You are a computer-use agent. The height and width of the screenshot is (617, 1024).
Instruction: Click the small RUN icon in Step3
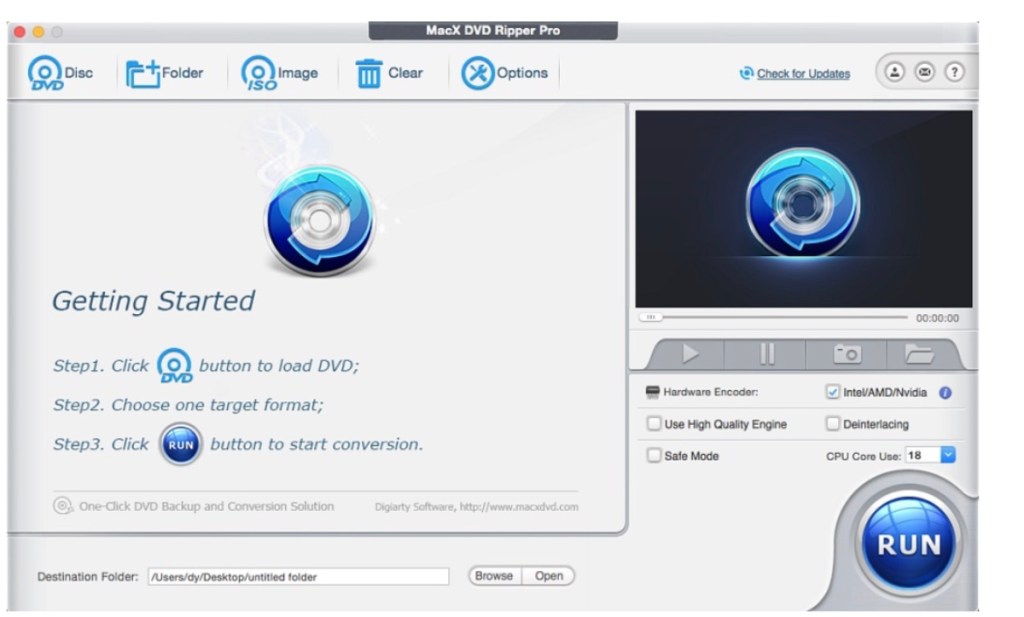click(x=181, y=445)
